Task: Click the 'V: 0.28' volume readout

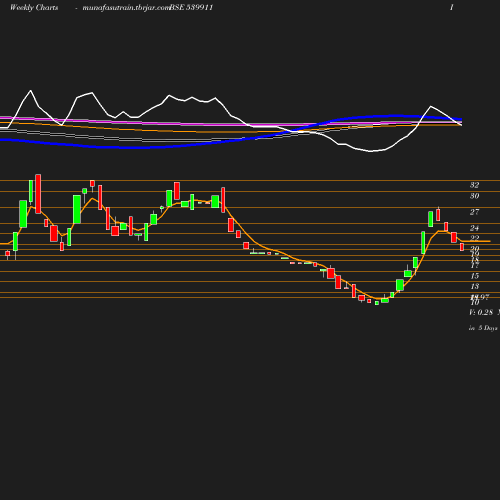Action: 481,312
